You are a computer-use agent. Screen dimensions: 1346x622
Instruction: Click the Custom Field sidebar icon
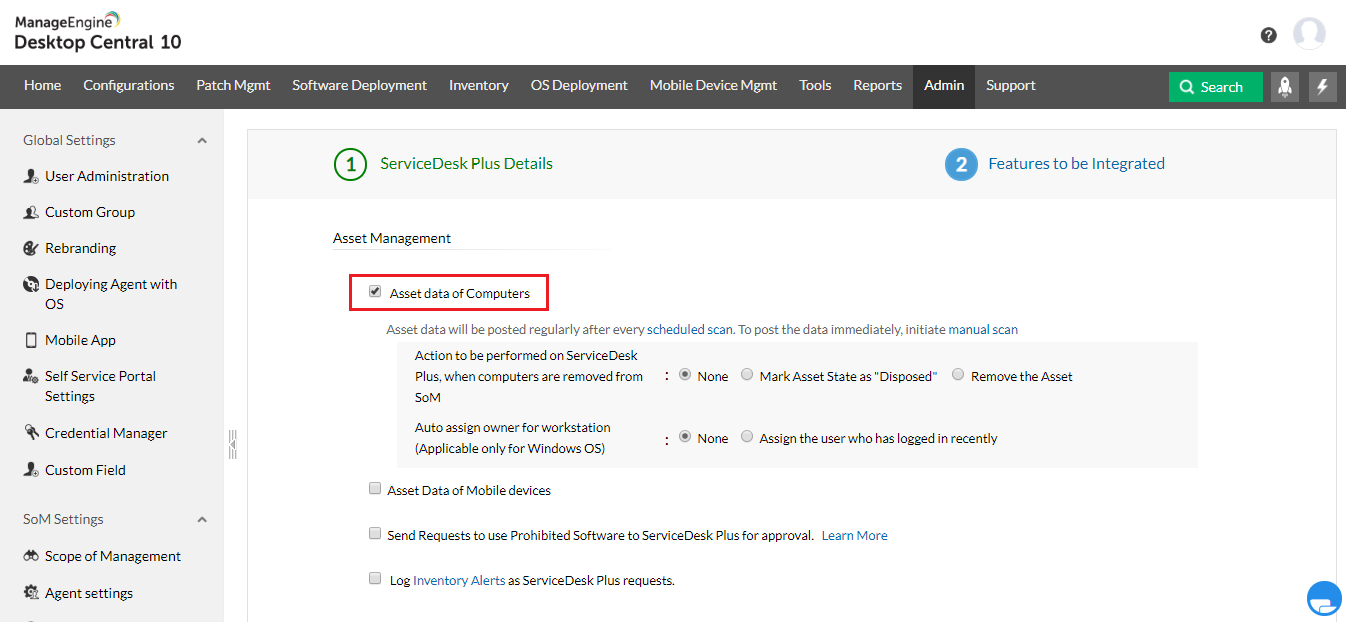31,470
